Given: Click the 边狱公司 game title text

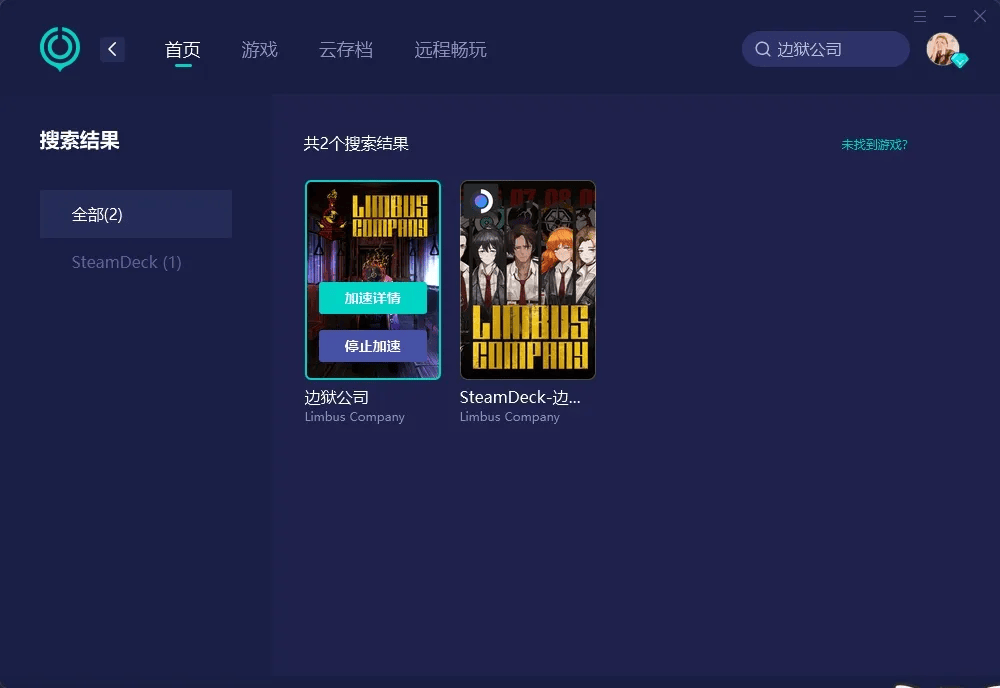Looking at the screenshot, I should pos(337,397).
